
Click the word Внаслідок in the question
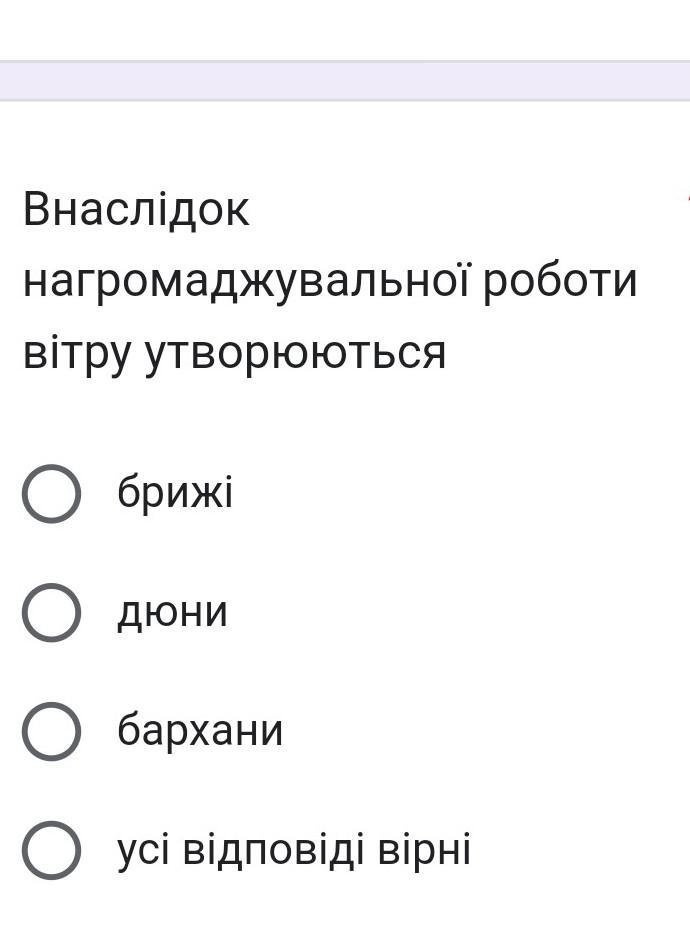tap(136, 209)
